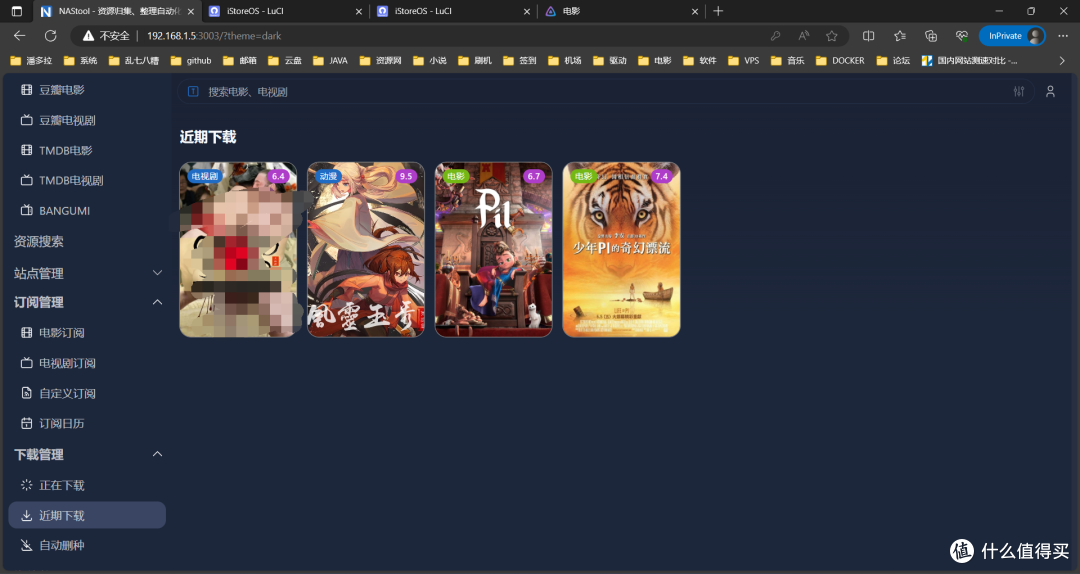The height and width of the screenshot is (574, 1080).
Task: Open the github bookmark folder
Action: point(191,61)
